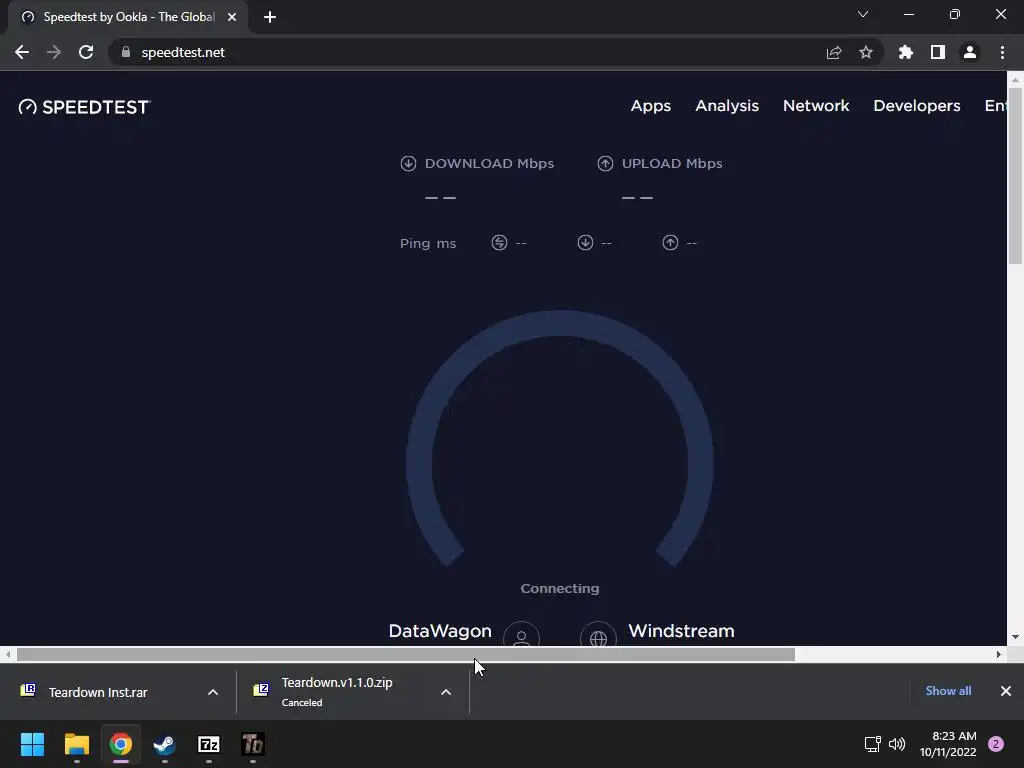This screenshot has height=768, width=1024.
Task: Reload the speedtest.net page
Action: [86, 52]
